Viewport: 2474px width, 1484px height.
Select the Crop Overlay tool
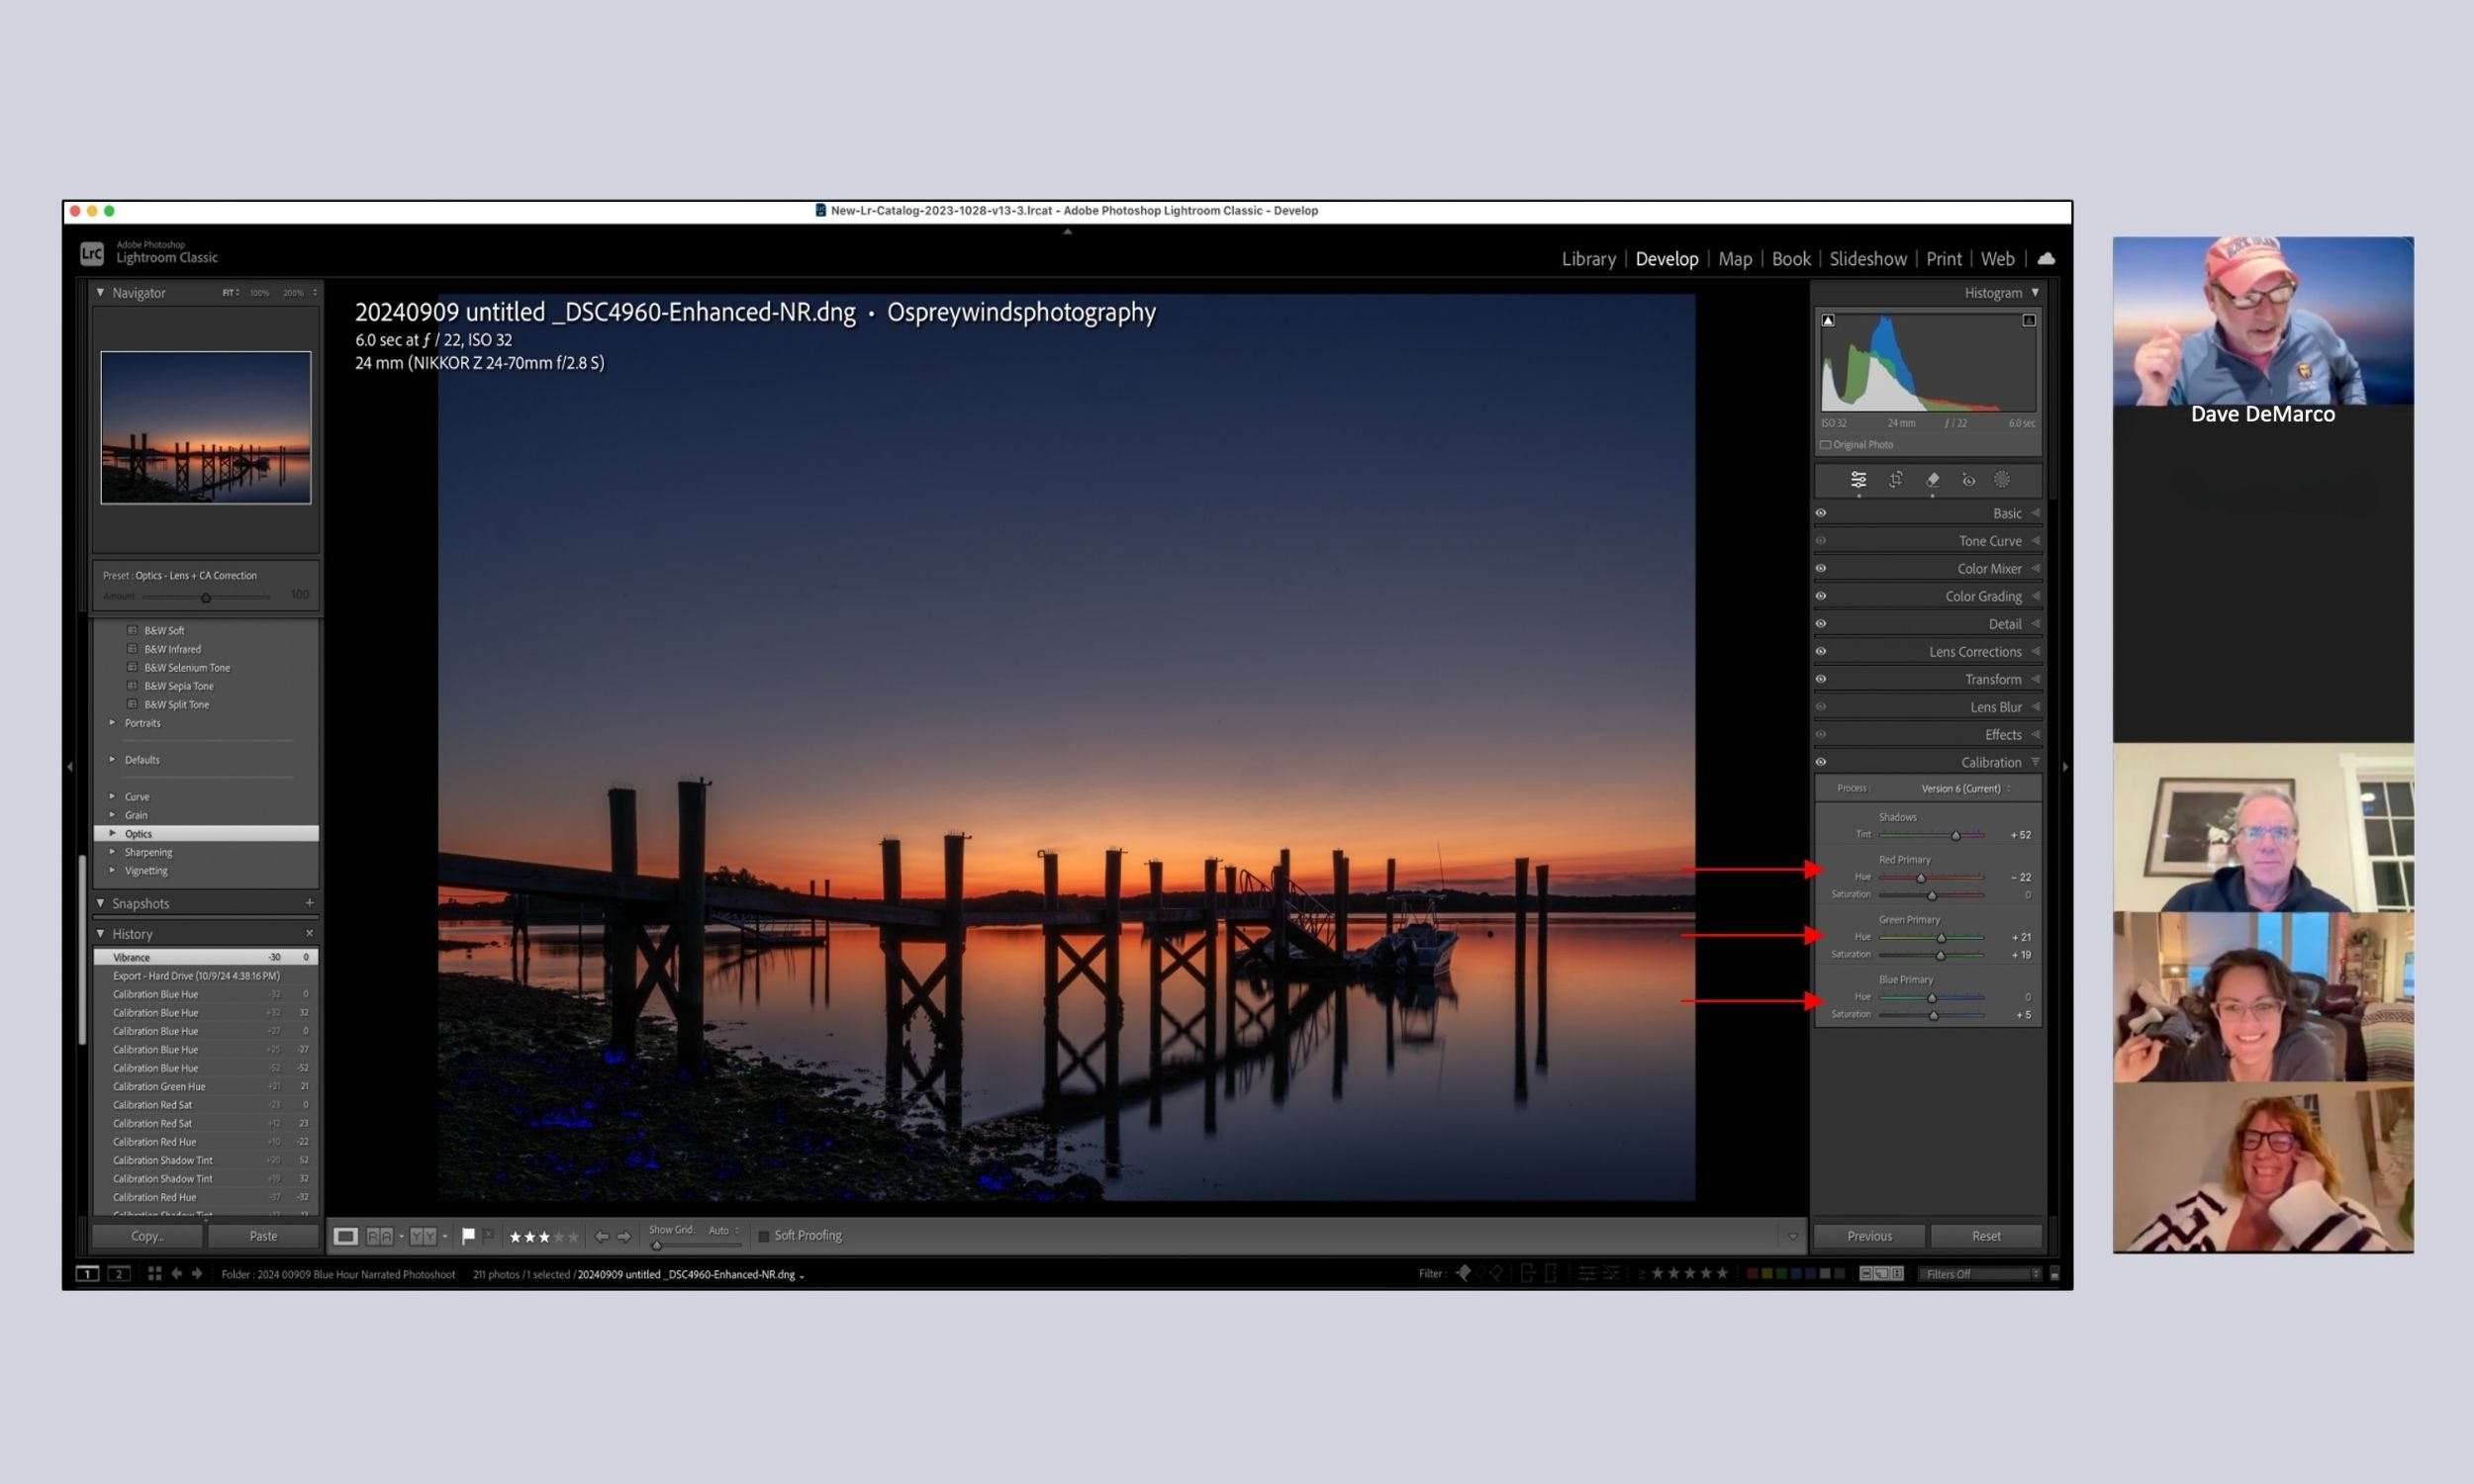(1896, 480)
